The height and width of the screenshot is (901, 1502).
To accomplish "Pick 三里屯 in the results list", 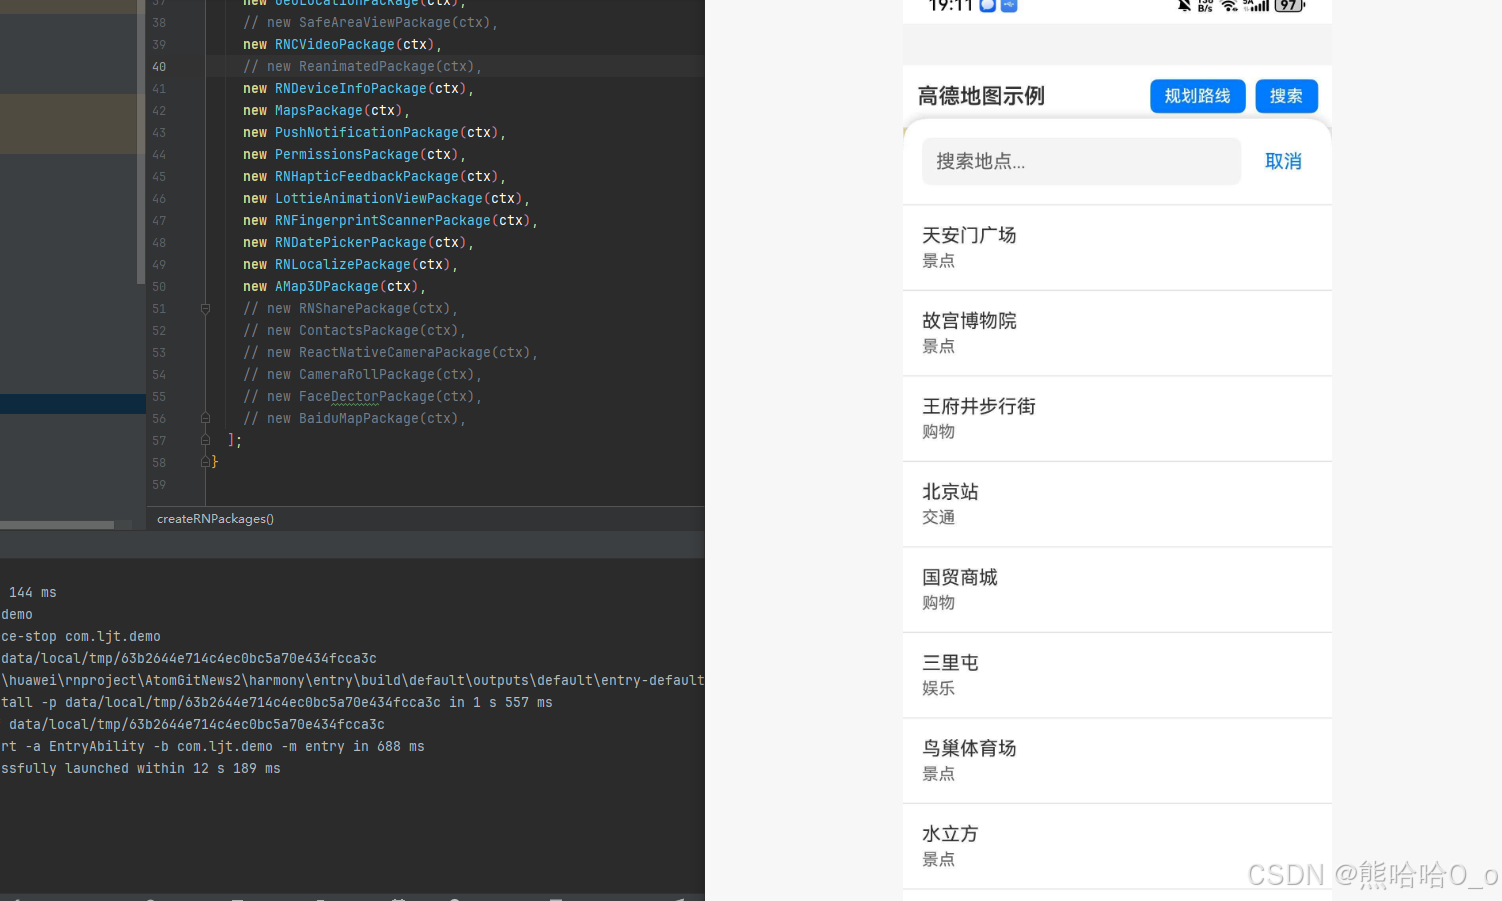I will coord(1117,675).
